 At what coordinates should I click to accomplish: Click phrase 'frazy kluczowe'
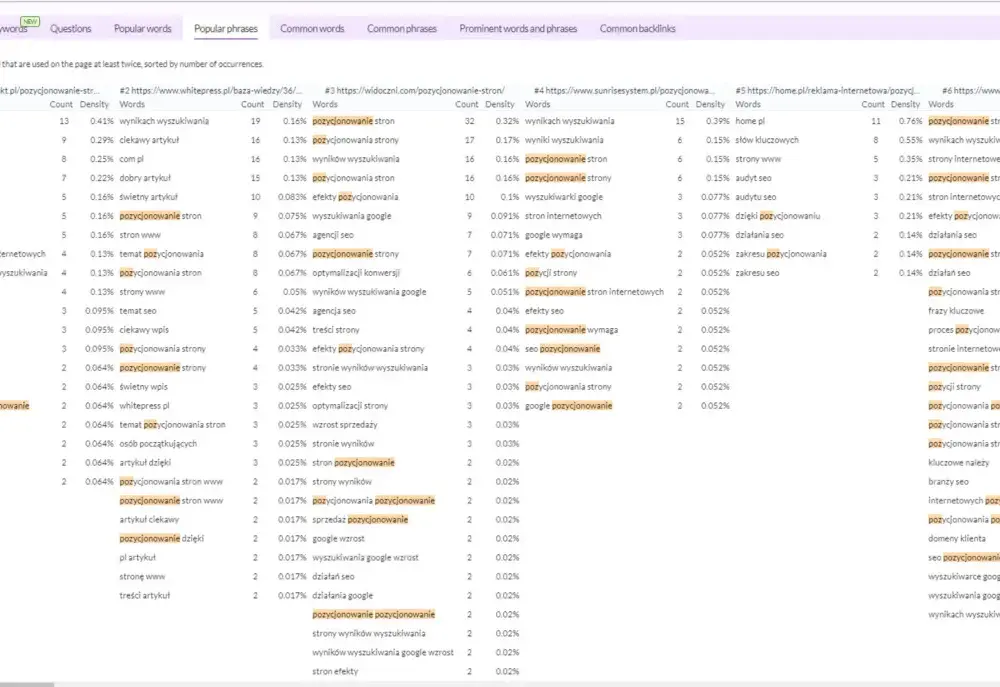point(956,311)
